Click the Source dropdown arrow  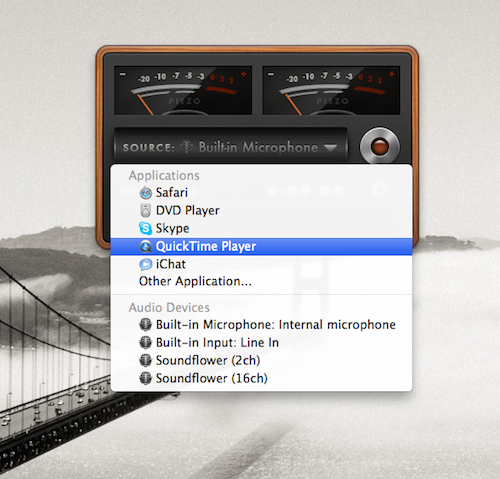click(x=330, y=147)
